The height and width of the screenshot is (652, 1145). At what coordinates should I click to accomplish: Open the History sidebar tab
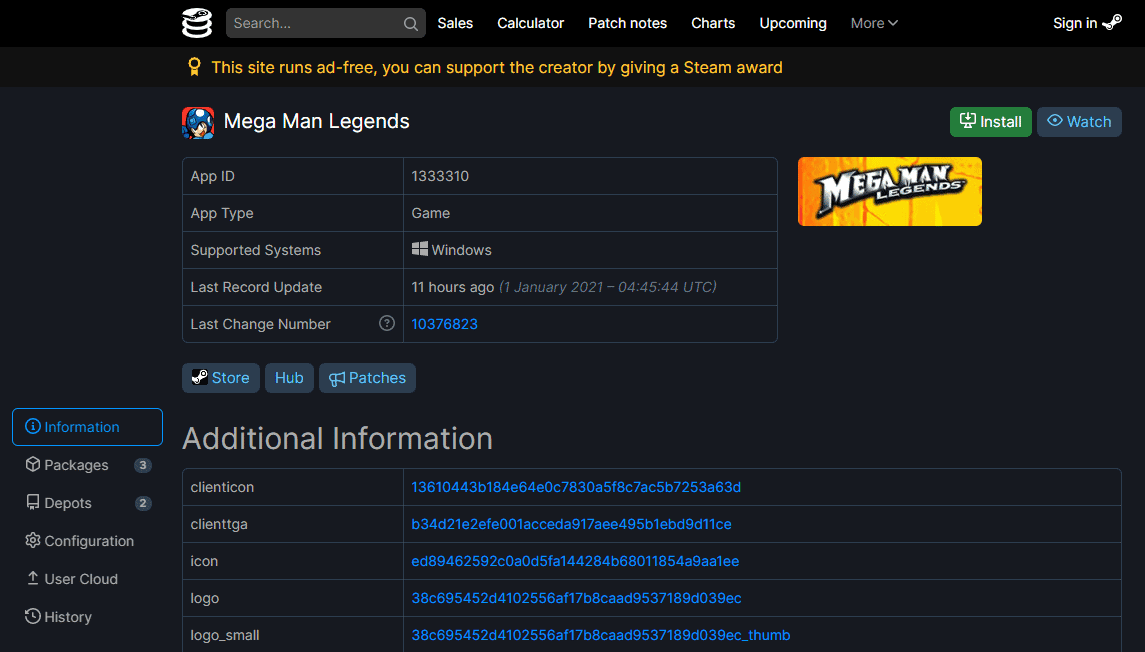click(x=87, y=617)
